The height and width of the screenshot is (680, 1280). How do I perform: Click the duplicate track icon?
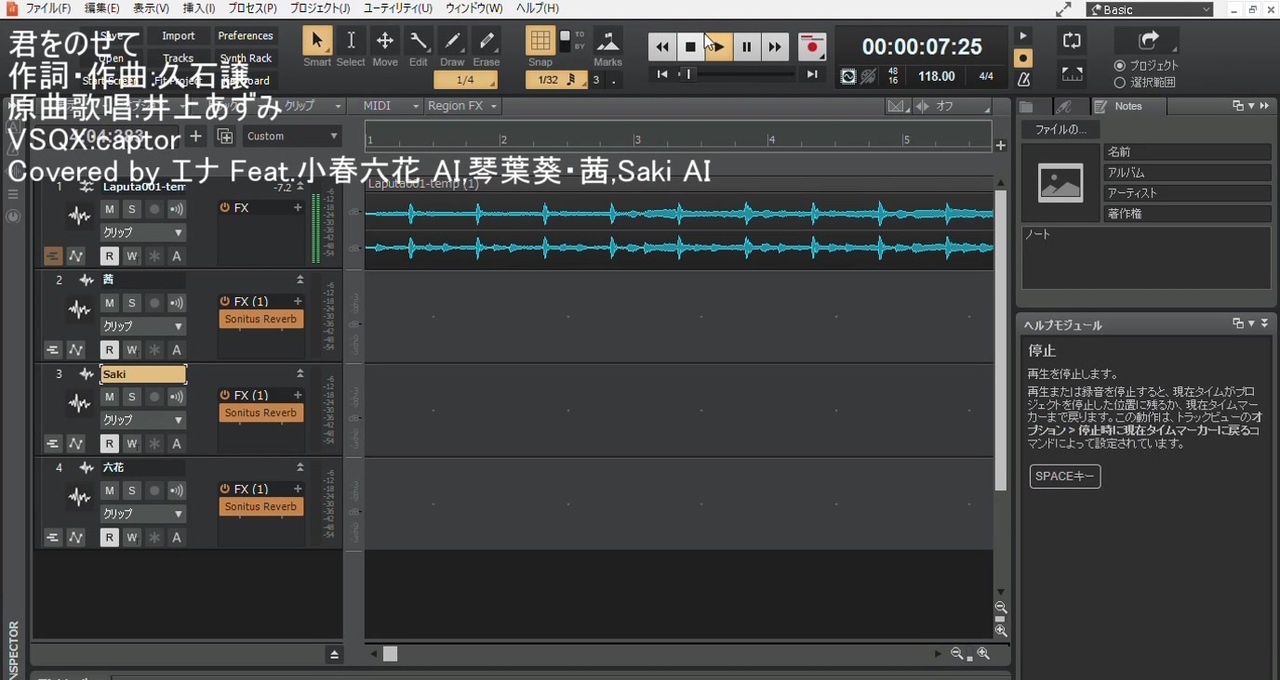225,136
